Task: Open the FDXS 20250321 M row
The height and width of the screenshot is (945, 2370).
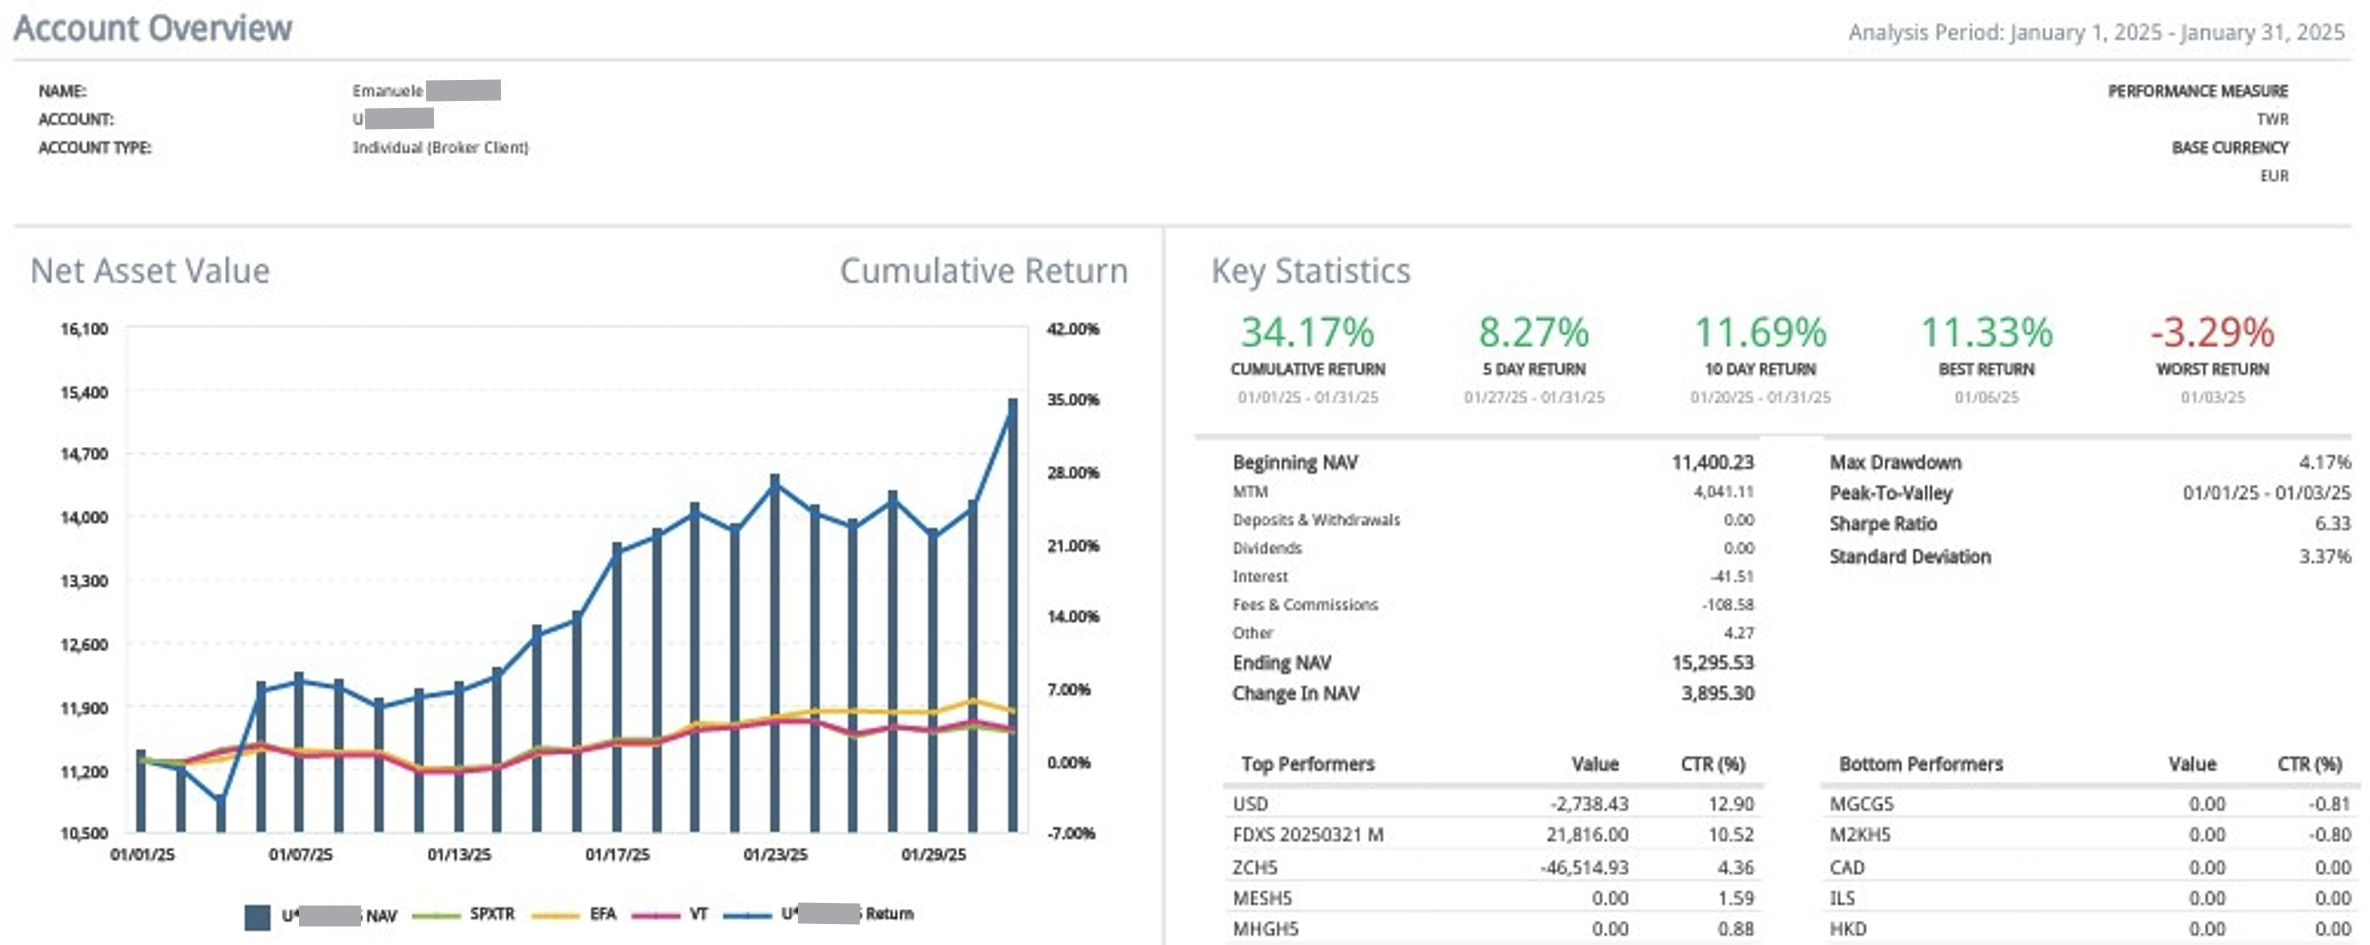Action: (x=1308, y=835)
